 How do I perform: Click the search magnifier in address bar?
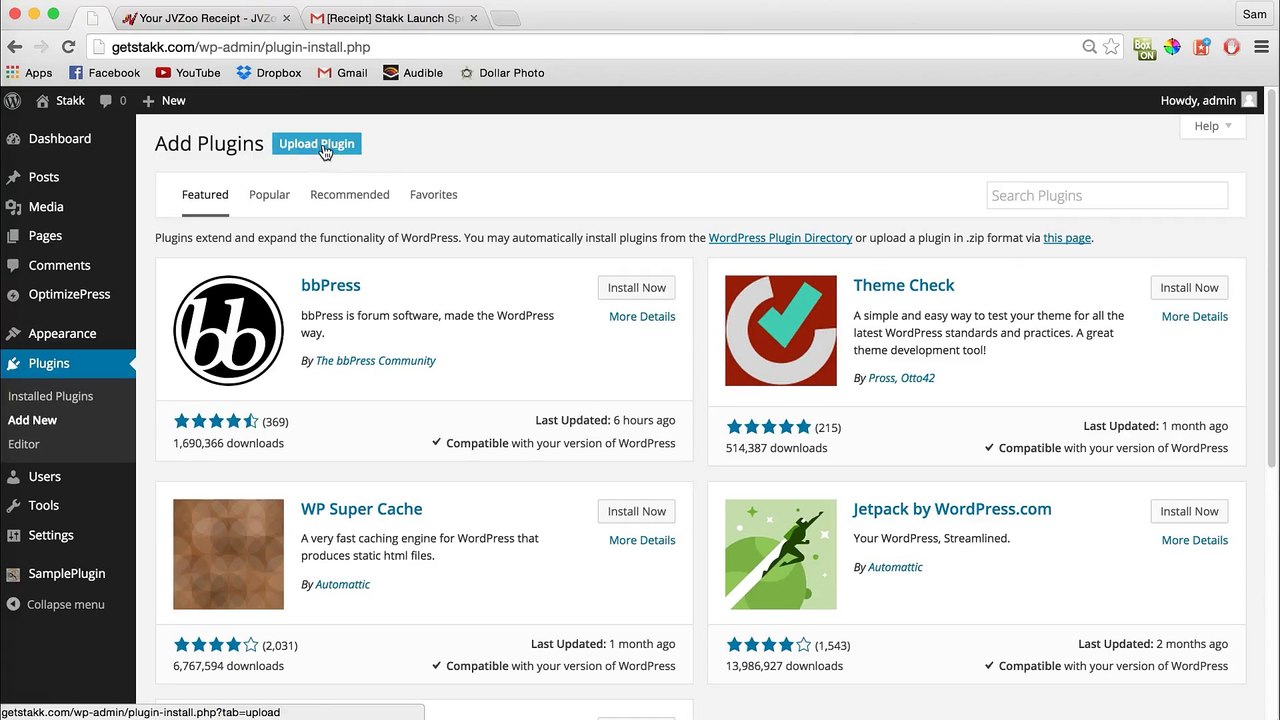point(1089,47)
